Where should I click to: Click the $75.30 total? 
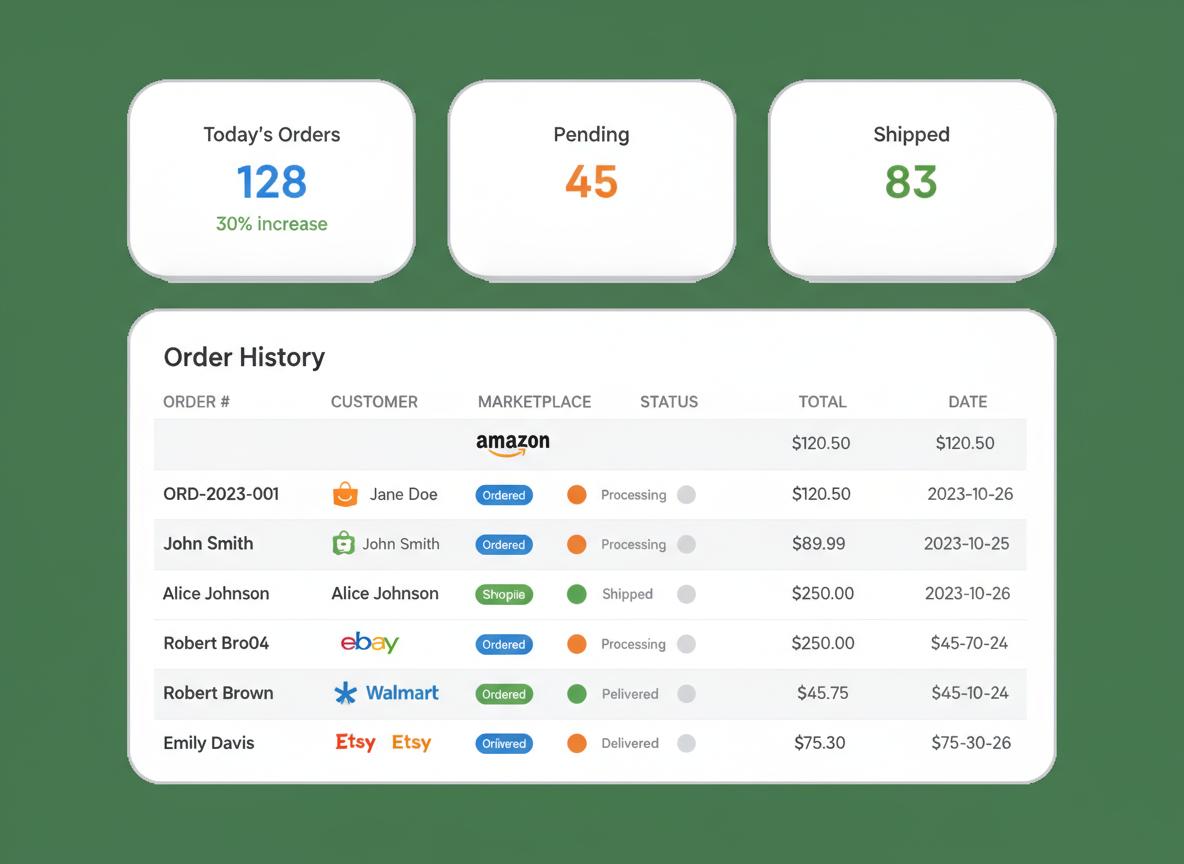point(819,743)
